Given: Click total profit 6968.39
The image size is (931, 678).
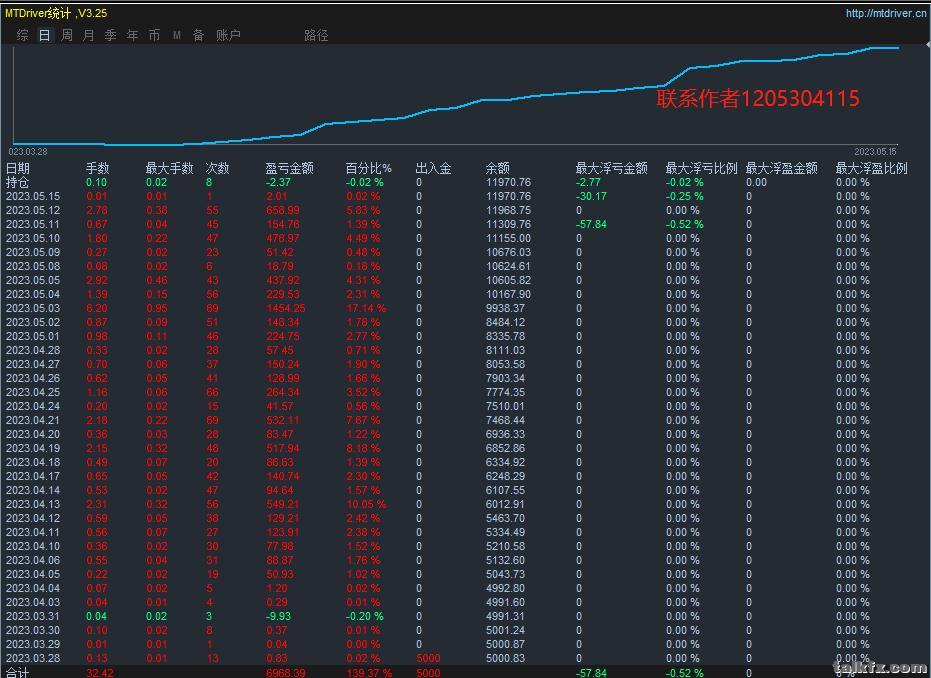Looking at the screenshot, I should (x=286, y=673).
